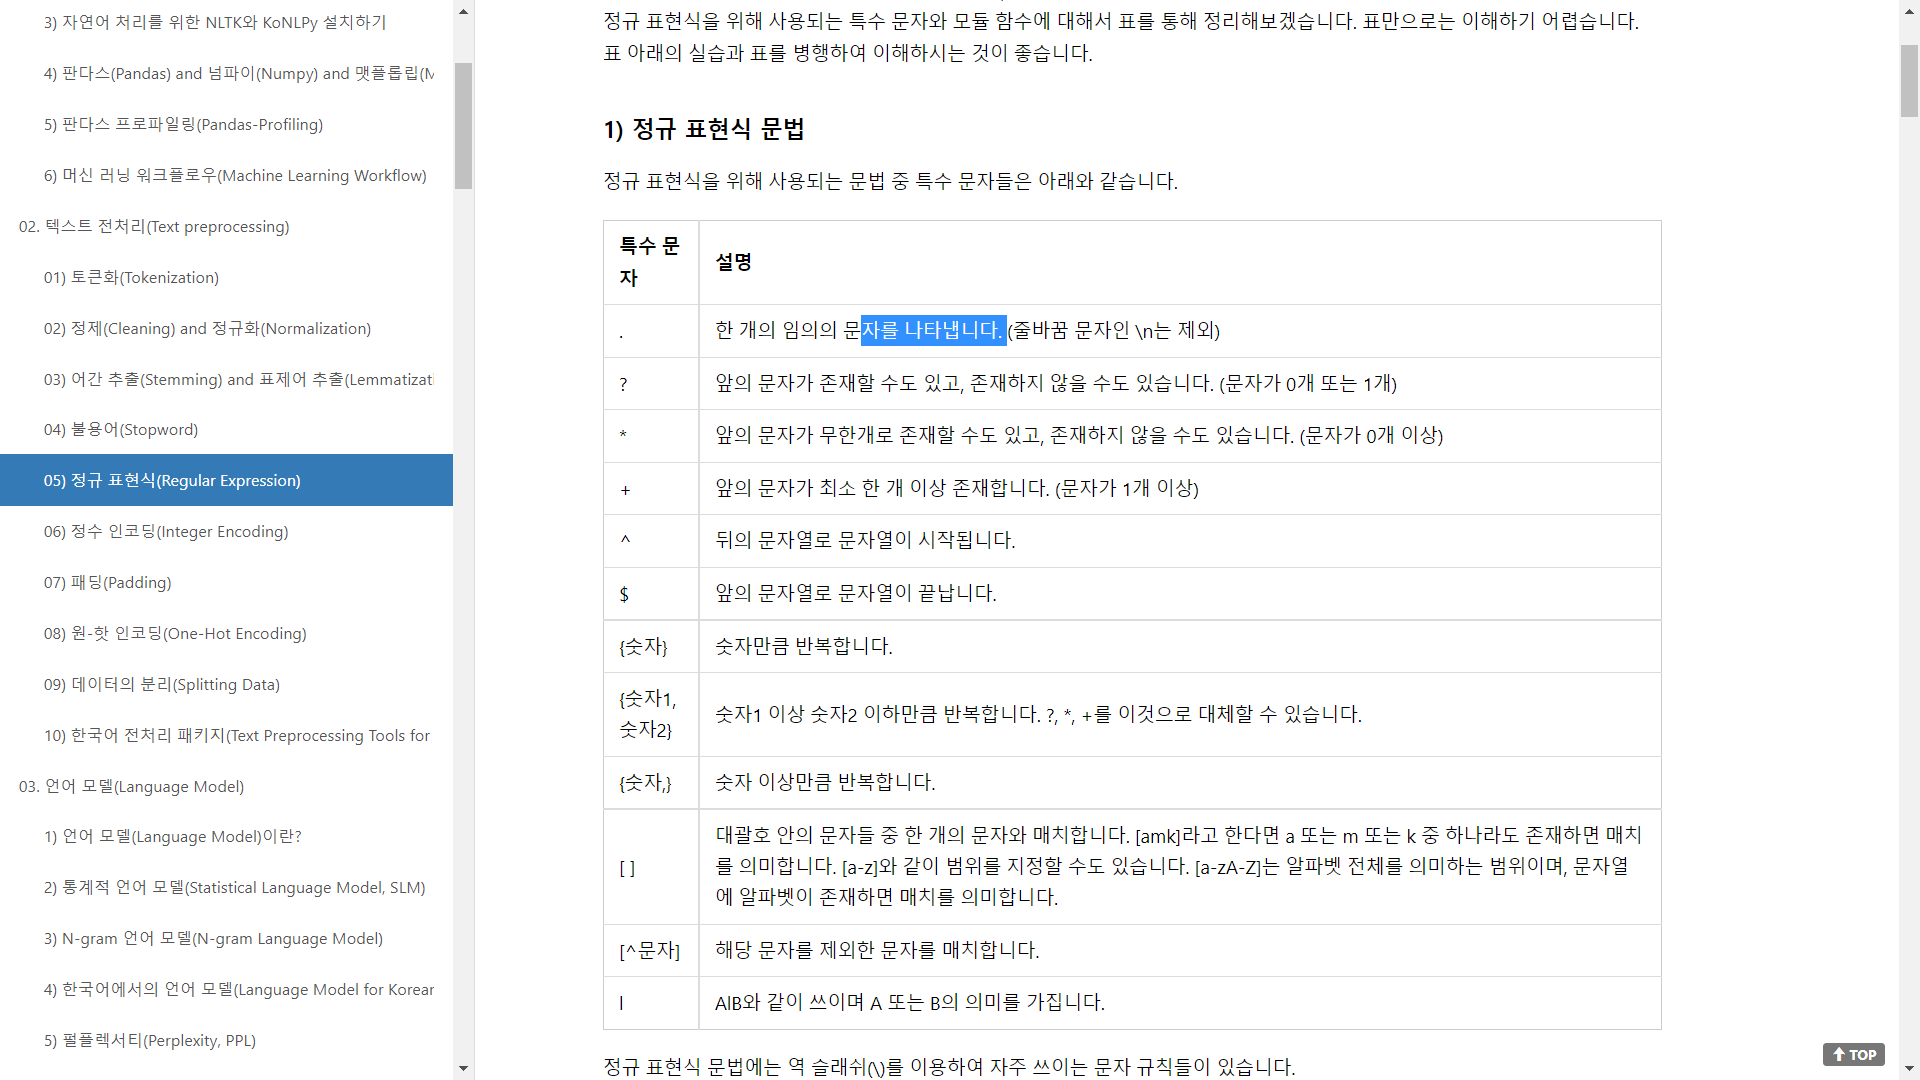This screenshot has width=1920, height=1080.
Task: Click the TOP button with up arrow
Action: (1853, 1055)
